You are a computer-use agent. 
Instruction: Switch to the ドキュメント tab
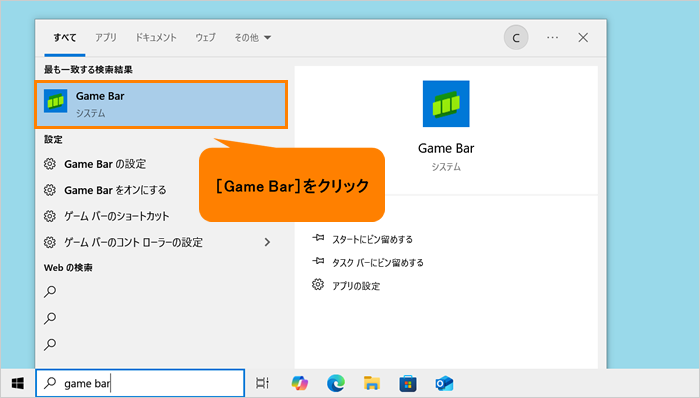coord(156,38)
